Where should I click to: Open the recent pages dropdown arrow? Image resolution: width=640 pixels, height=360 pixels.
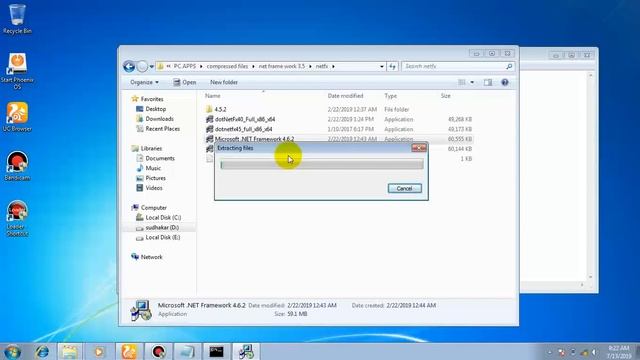click(151, 66)
